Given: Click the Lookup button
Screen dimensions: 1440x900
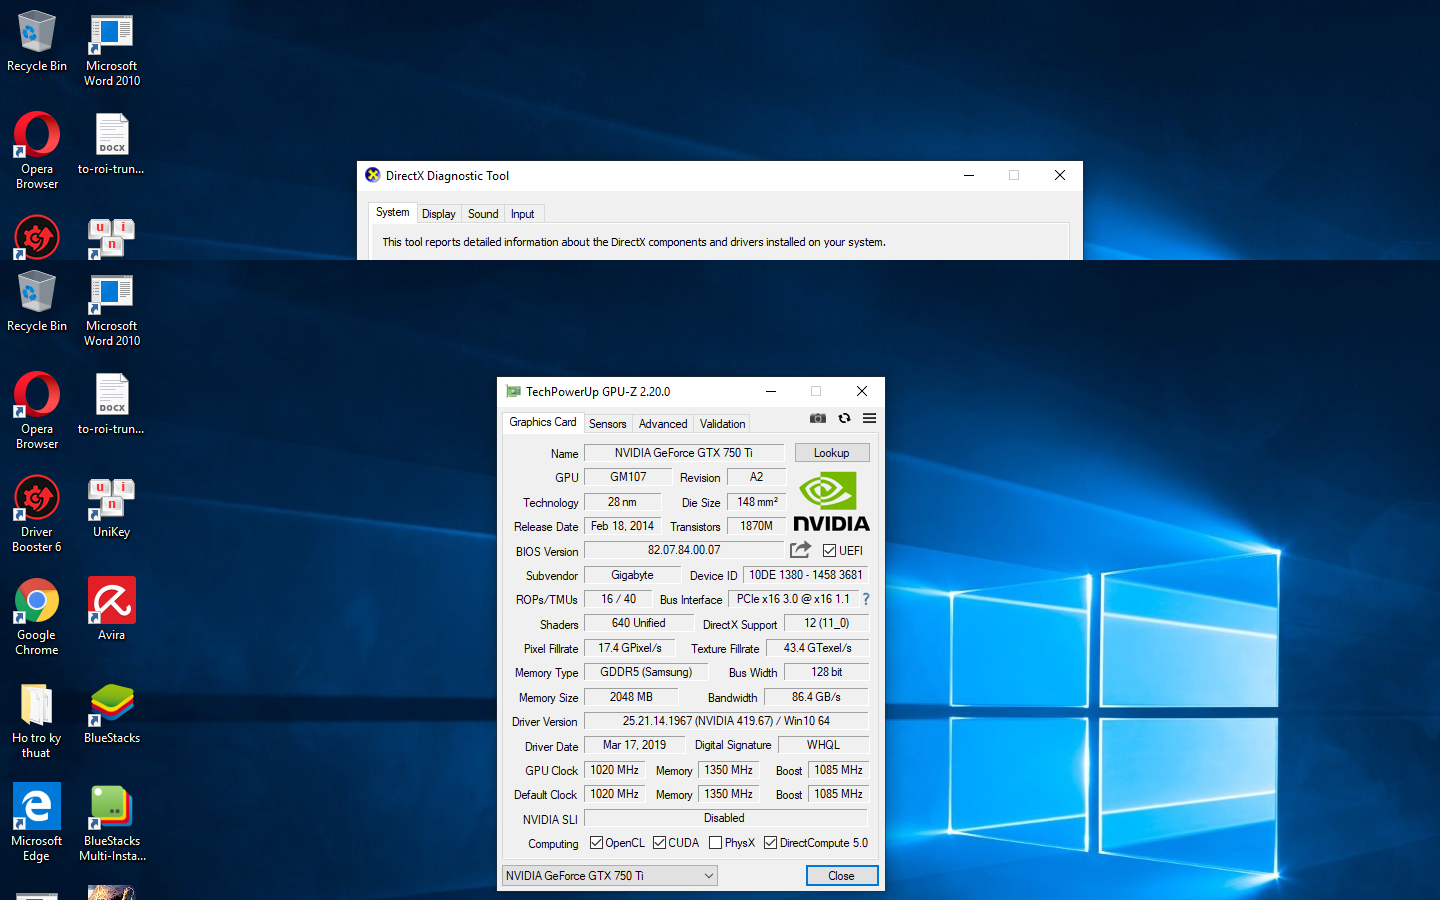Looking at the screenshot, I should pyautogui.click(x=832, y=453).
